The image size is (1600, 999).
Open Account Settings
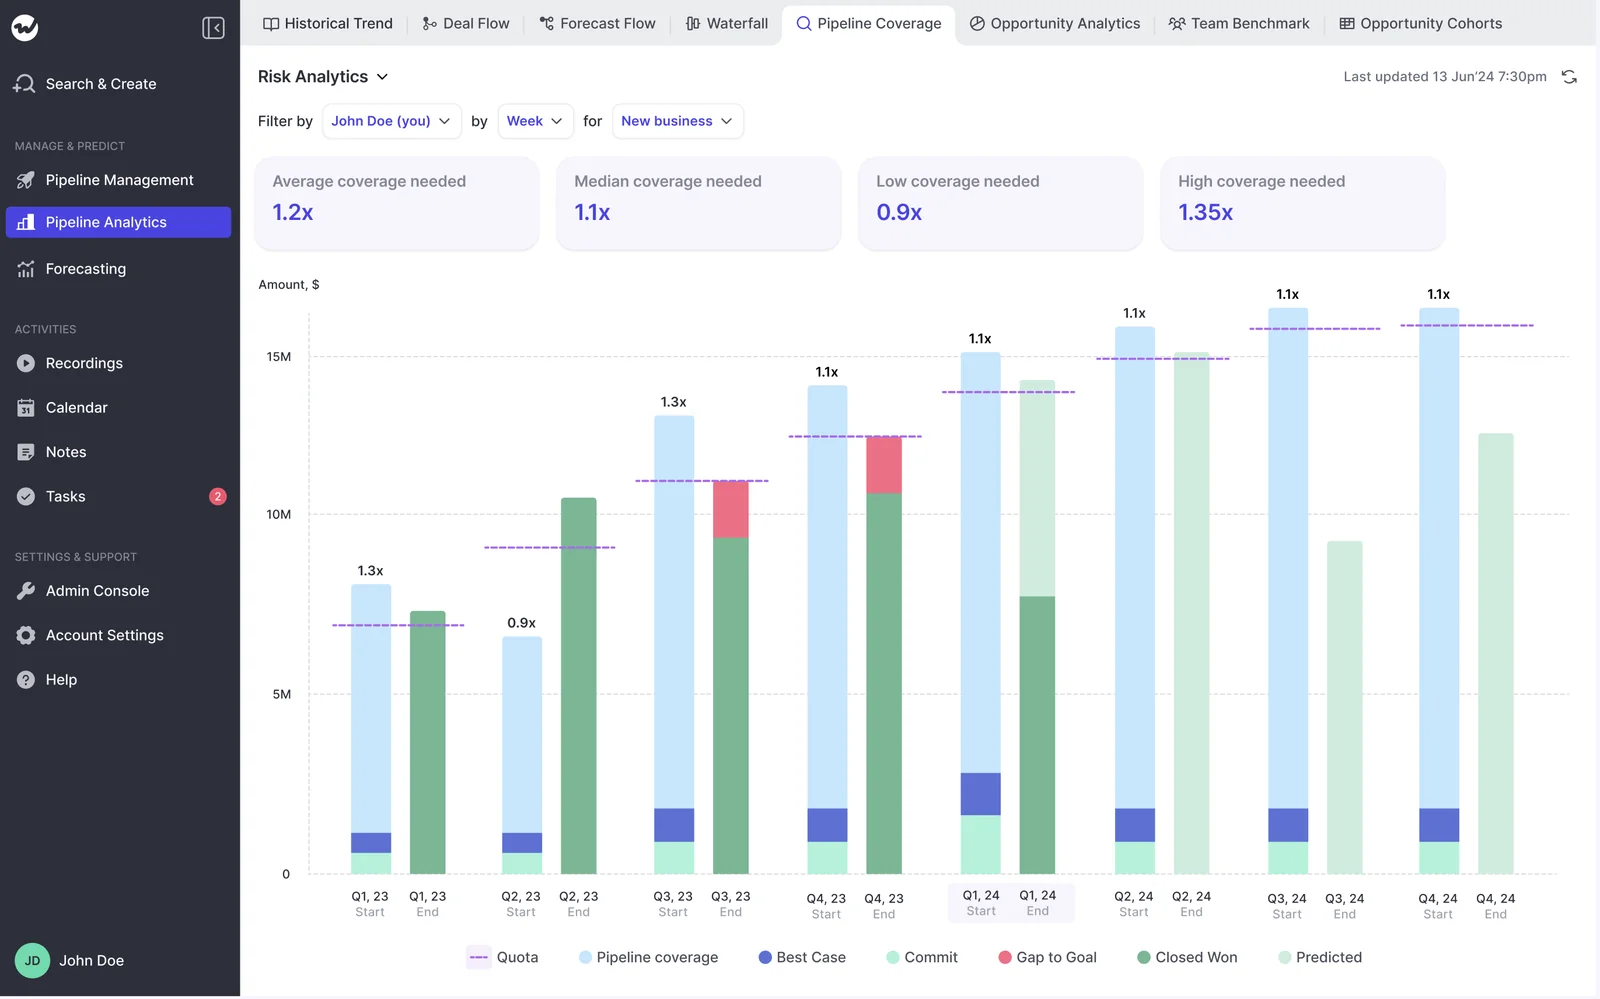click(119, 635)
